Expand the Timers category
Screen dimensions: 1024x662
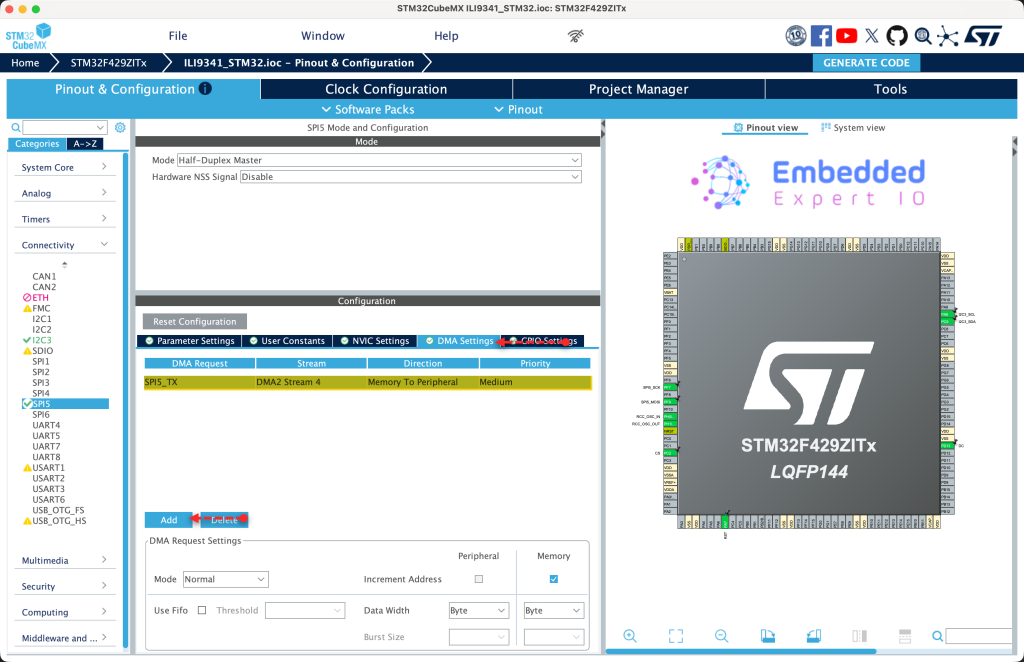pyautogui.click(x=65, y=219)
